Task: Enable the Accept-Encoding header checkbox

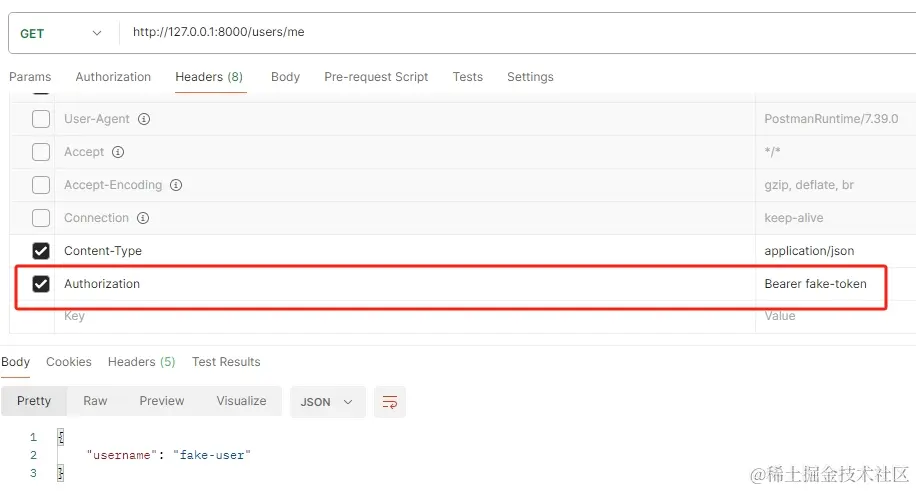Action: [41, 185]
